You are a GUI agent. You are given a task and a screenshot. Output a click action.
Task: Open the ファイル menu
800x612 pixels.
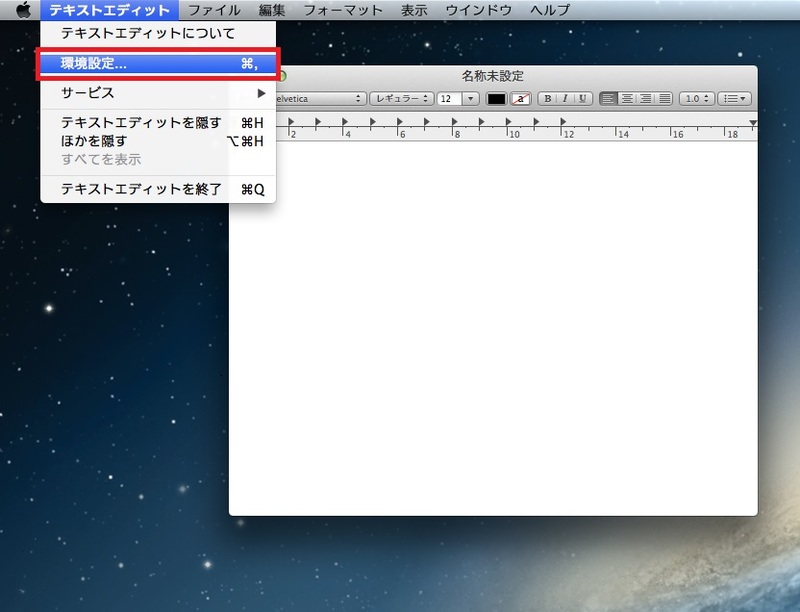[214, 10]
